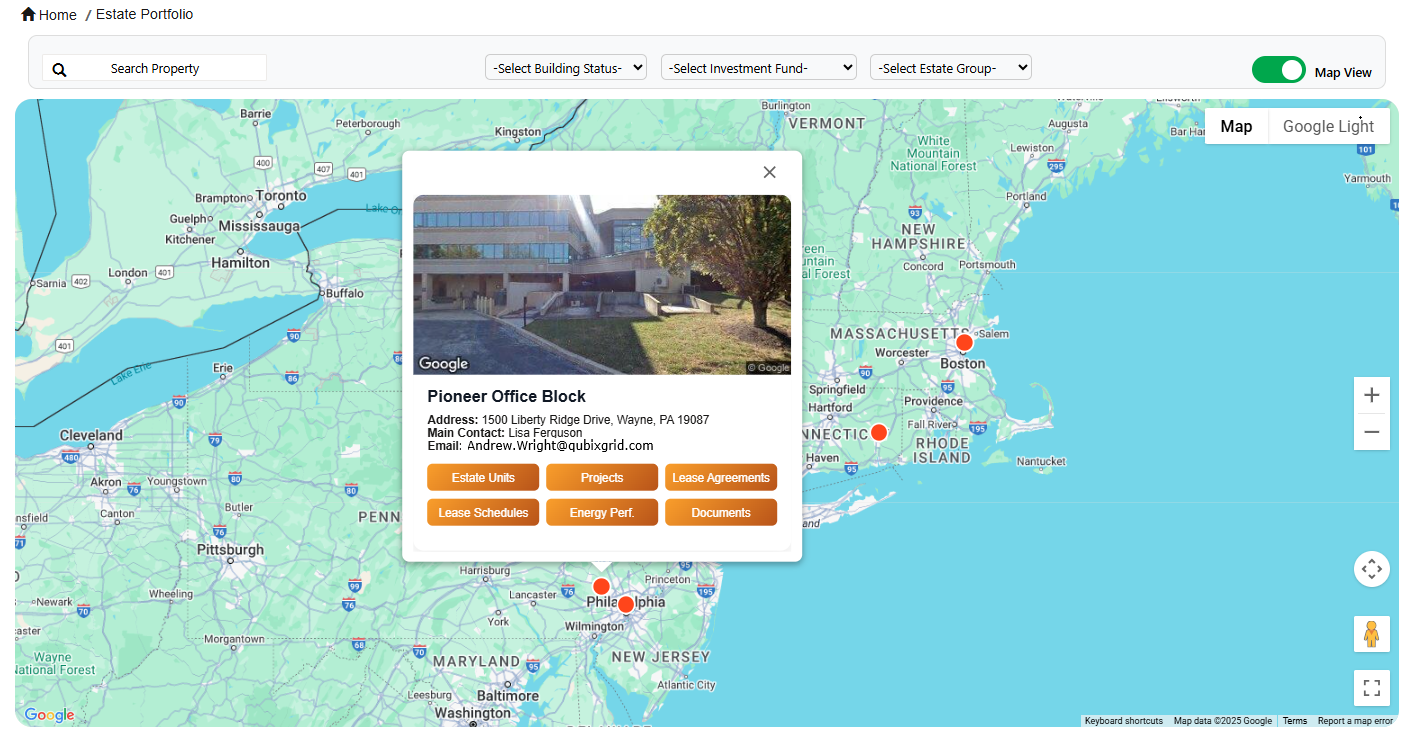This screenshot has height=744, width=1417.
Task: Expand the Select Estate Group dropdown
Action: coord(950,67)
